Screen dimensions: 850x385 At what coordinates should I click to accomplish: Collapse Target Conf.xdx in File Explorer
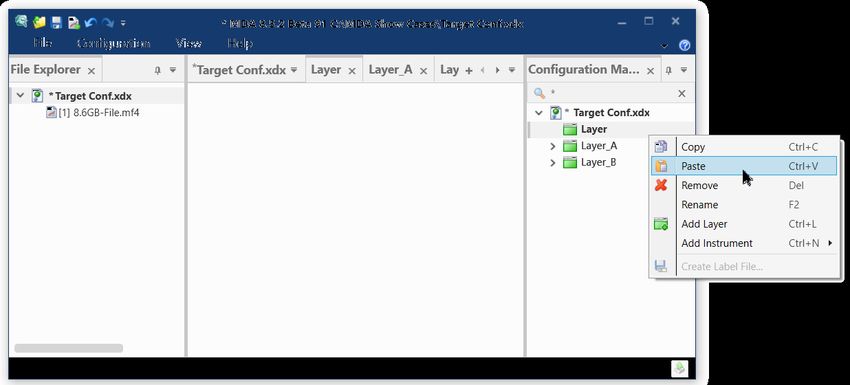(20, 95)
